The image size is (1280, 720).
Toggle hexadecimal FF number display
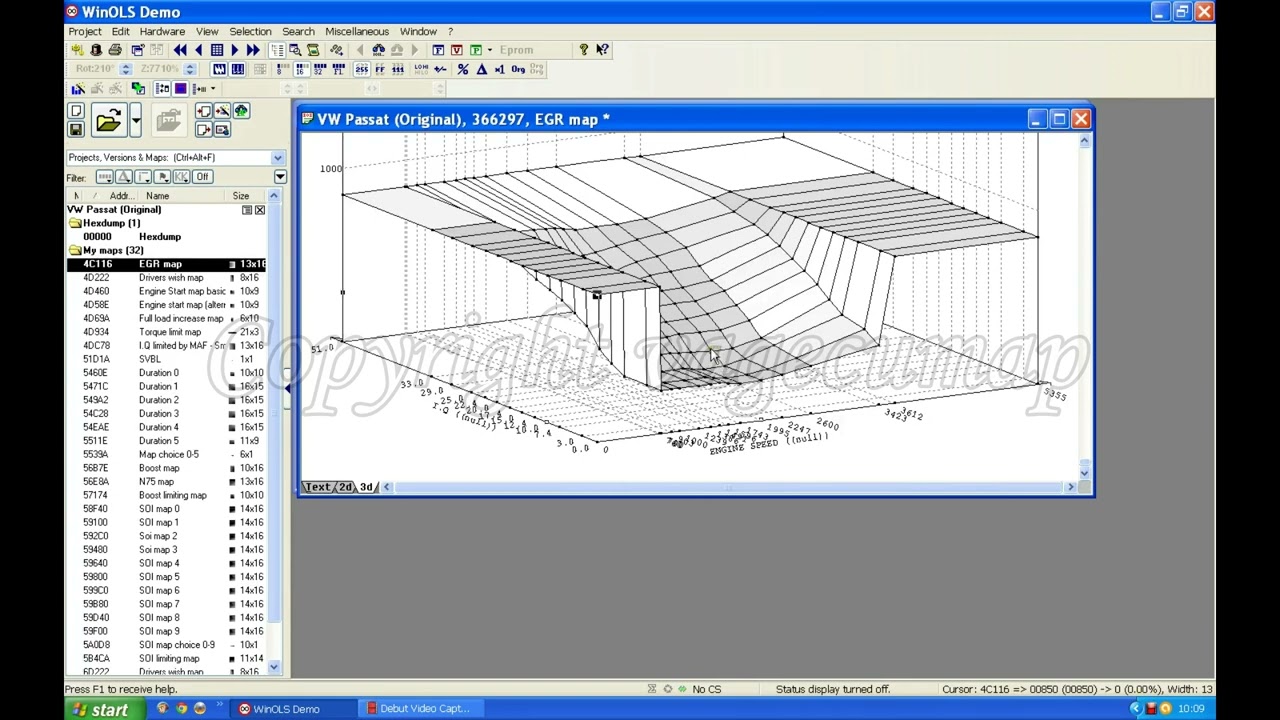point(380,69)
